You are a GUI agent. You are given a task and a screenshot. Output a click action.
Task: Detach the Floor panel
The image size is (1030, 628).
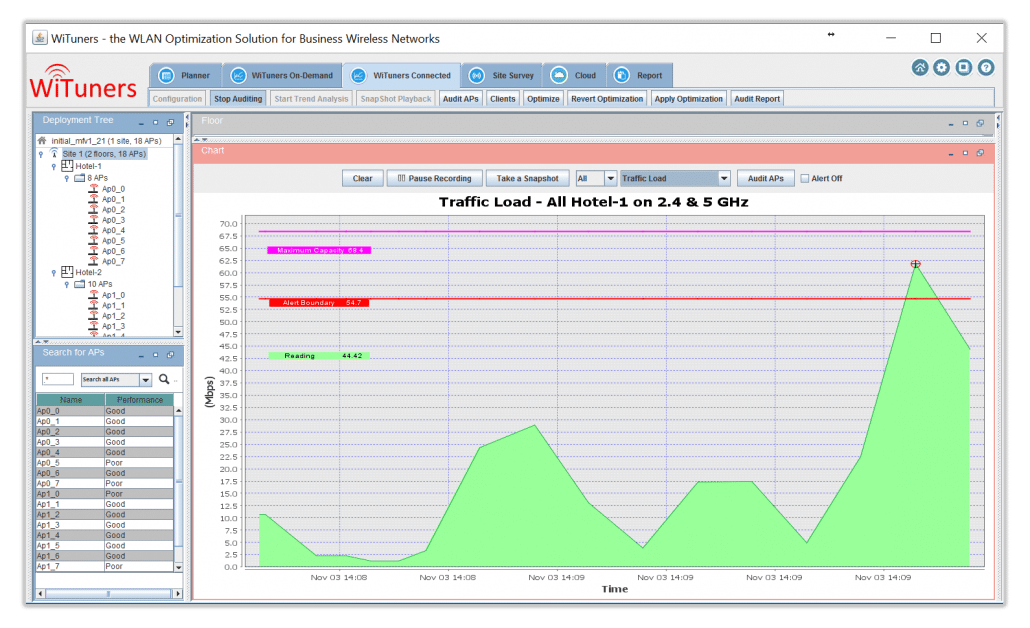(980, 123)
